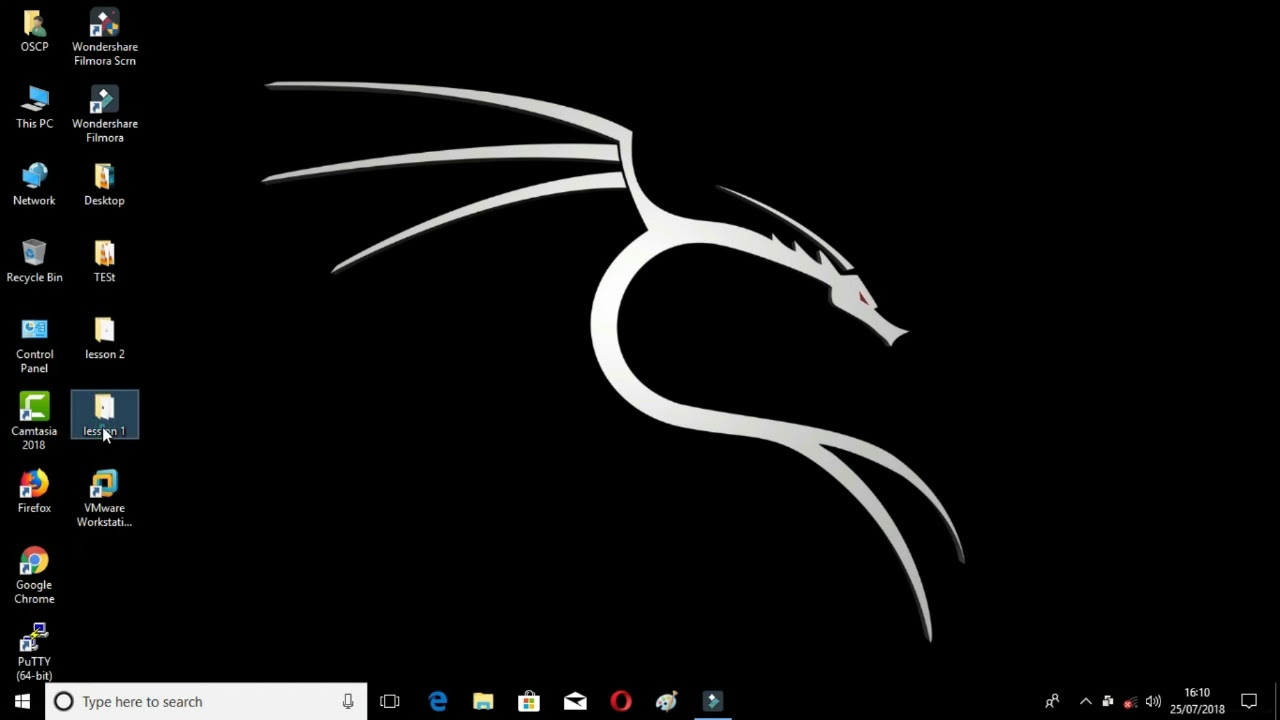
Task: Open the network status tray icon
Action: point(1130,701)
